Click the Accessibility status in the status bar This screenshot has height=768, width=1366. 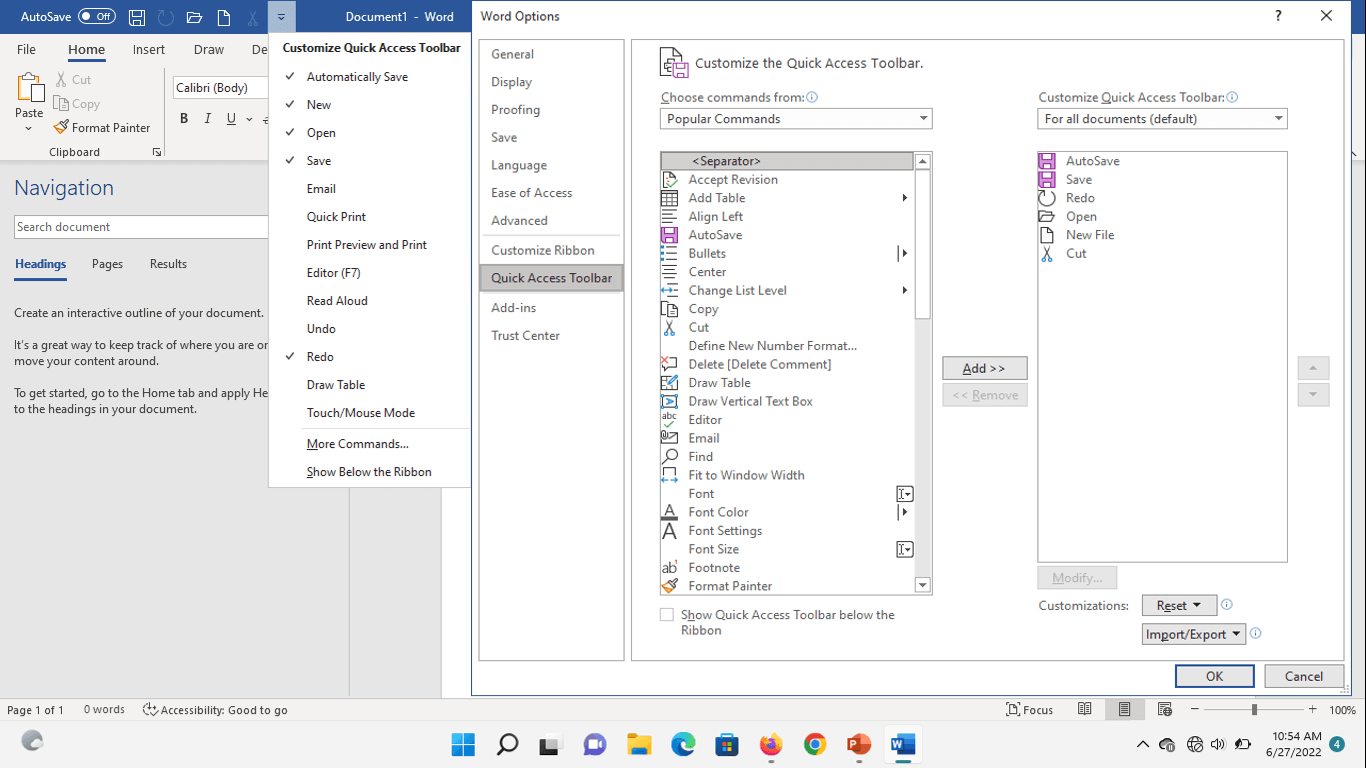coord(216,709)
